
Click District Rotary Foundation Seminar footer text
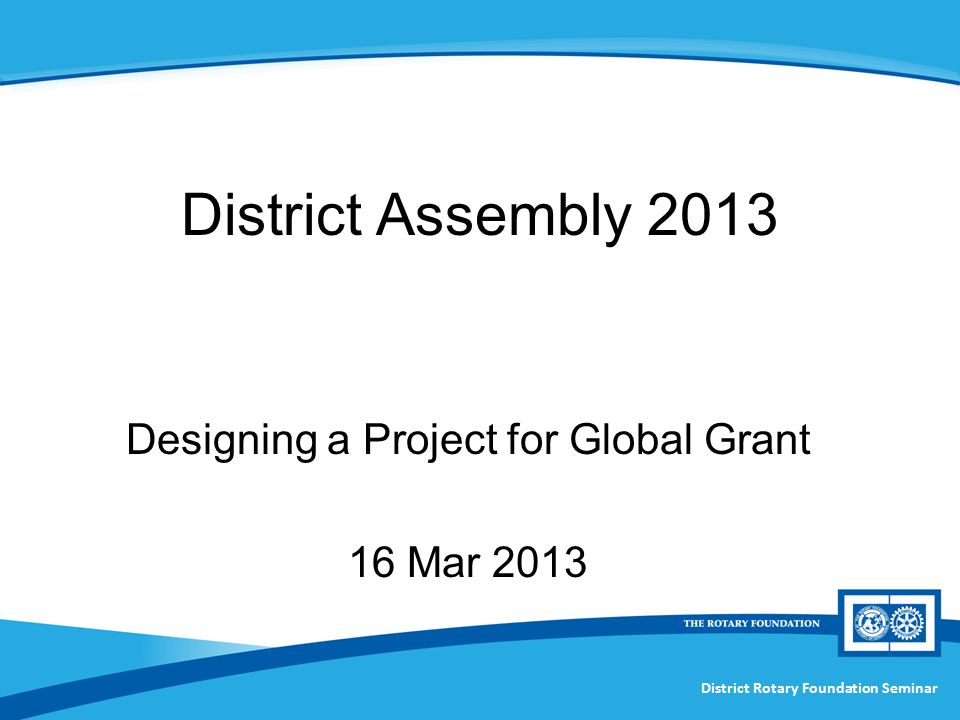[x=819, y=688]
